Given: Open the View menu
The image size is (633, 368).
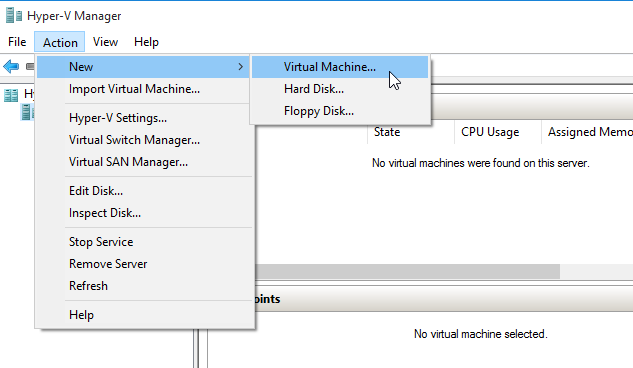Looking at the screenshot, I should tap(105, 42).
